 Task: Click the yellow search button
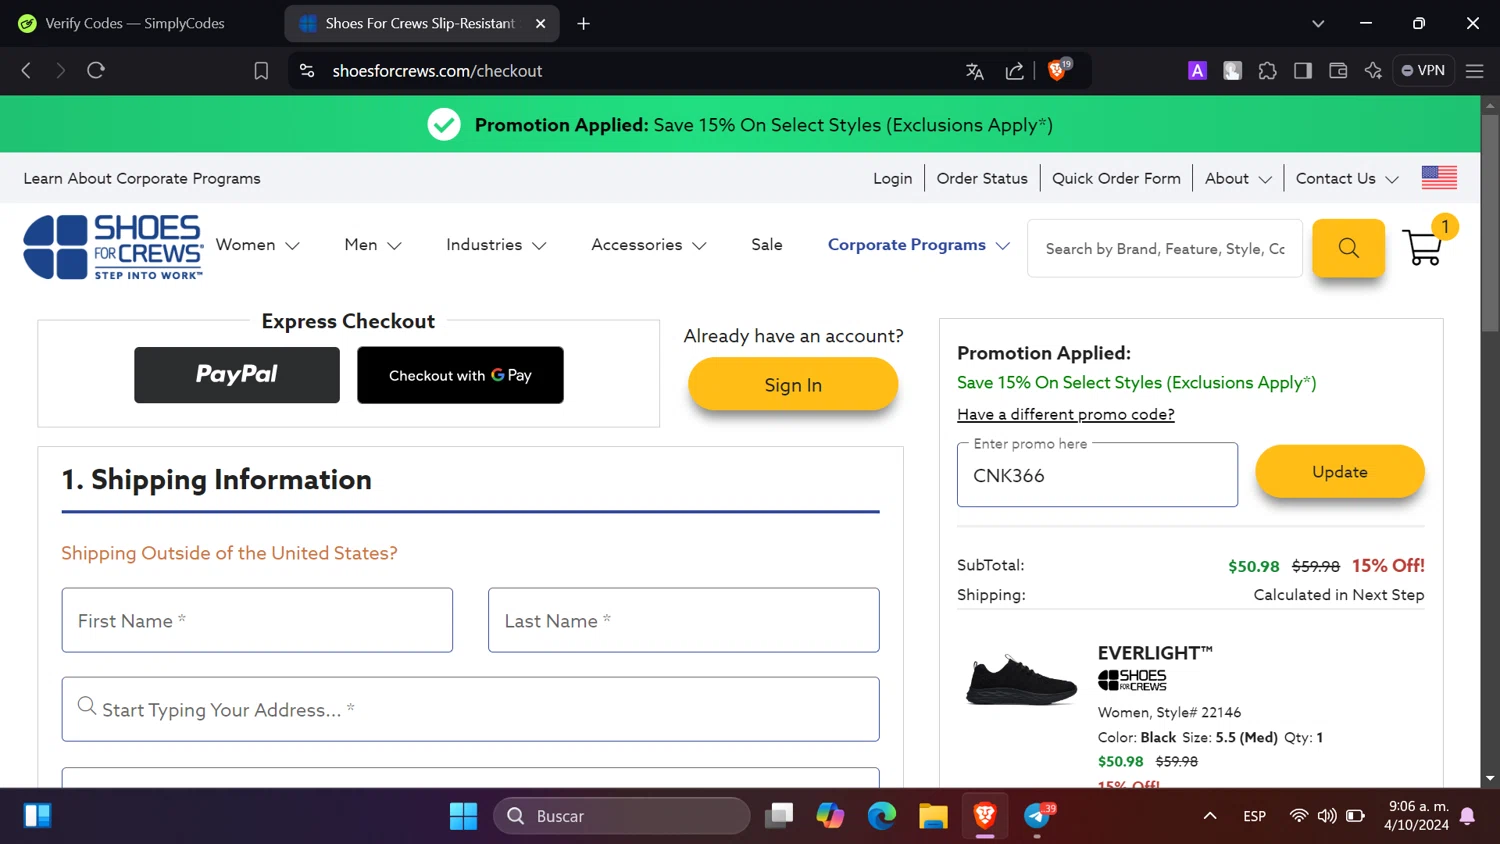point(1348,248)
